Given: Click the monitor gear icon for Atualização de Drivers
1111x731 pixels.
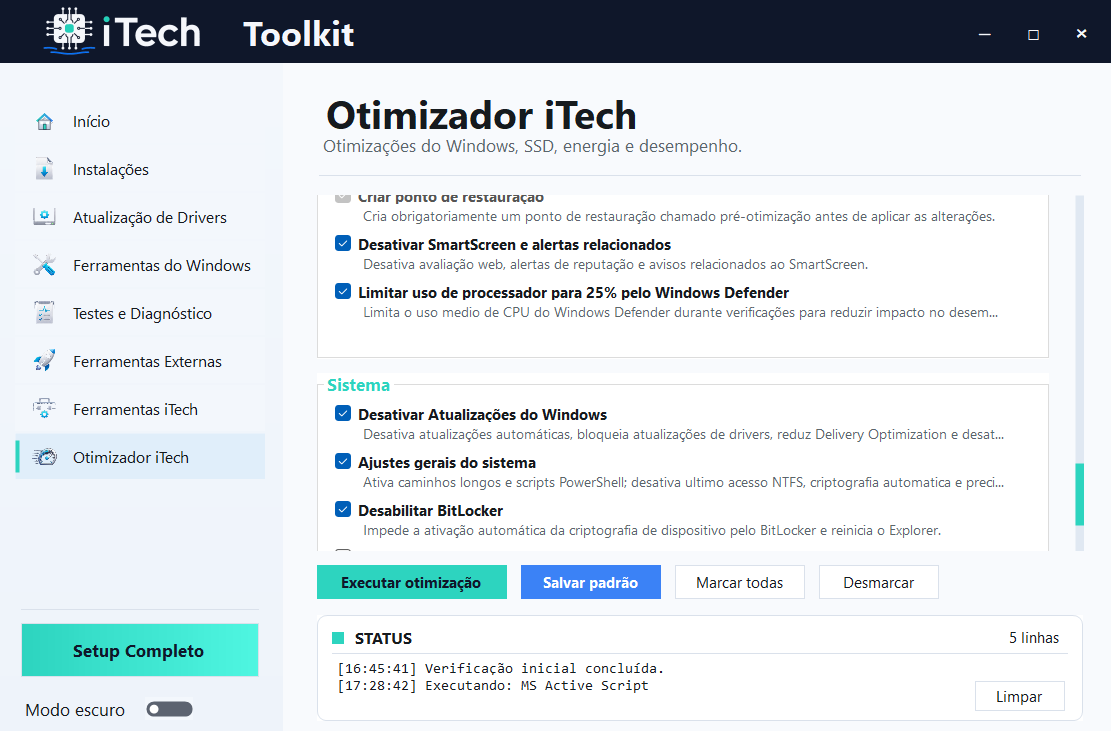Looking at the screenshot, I should click(44, 217).
